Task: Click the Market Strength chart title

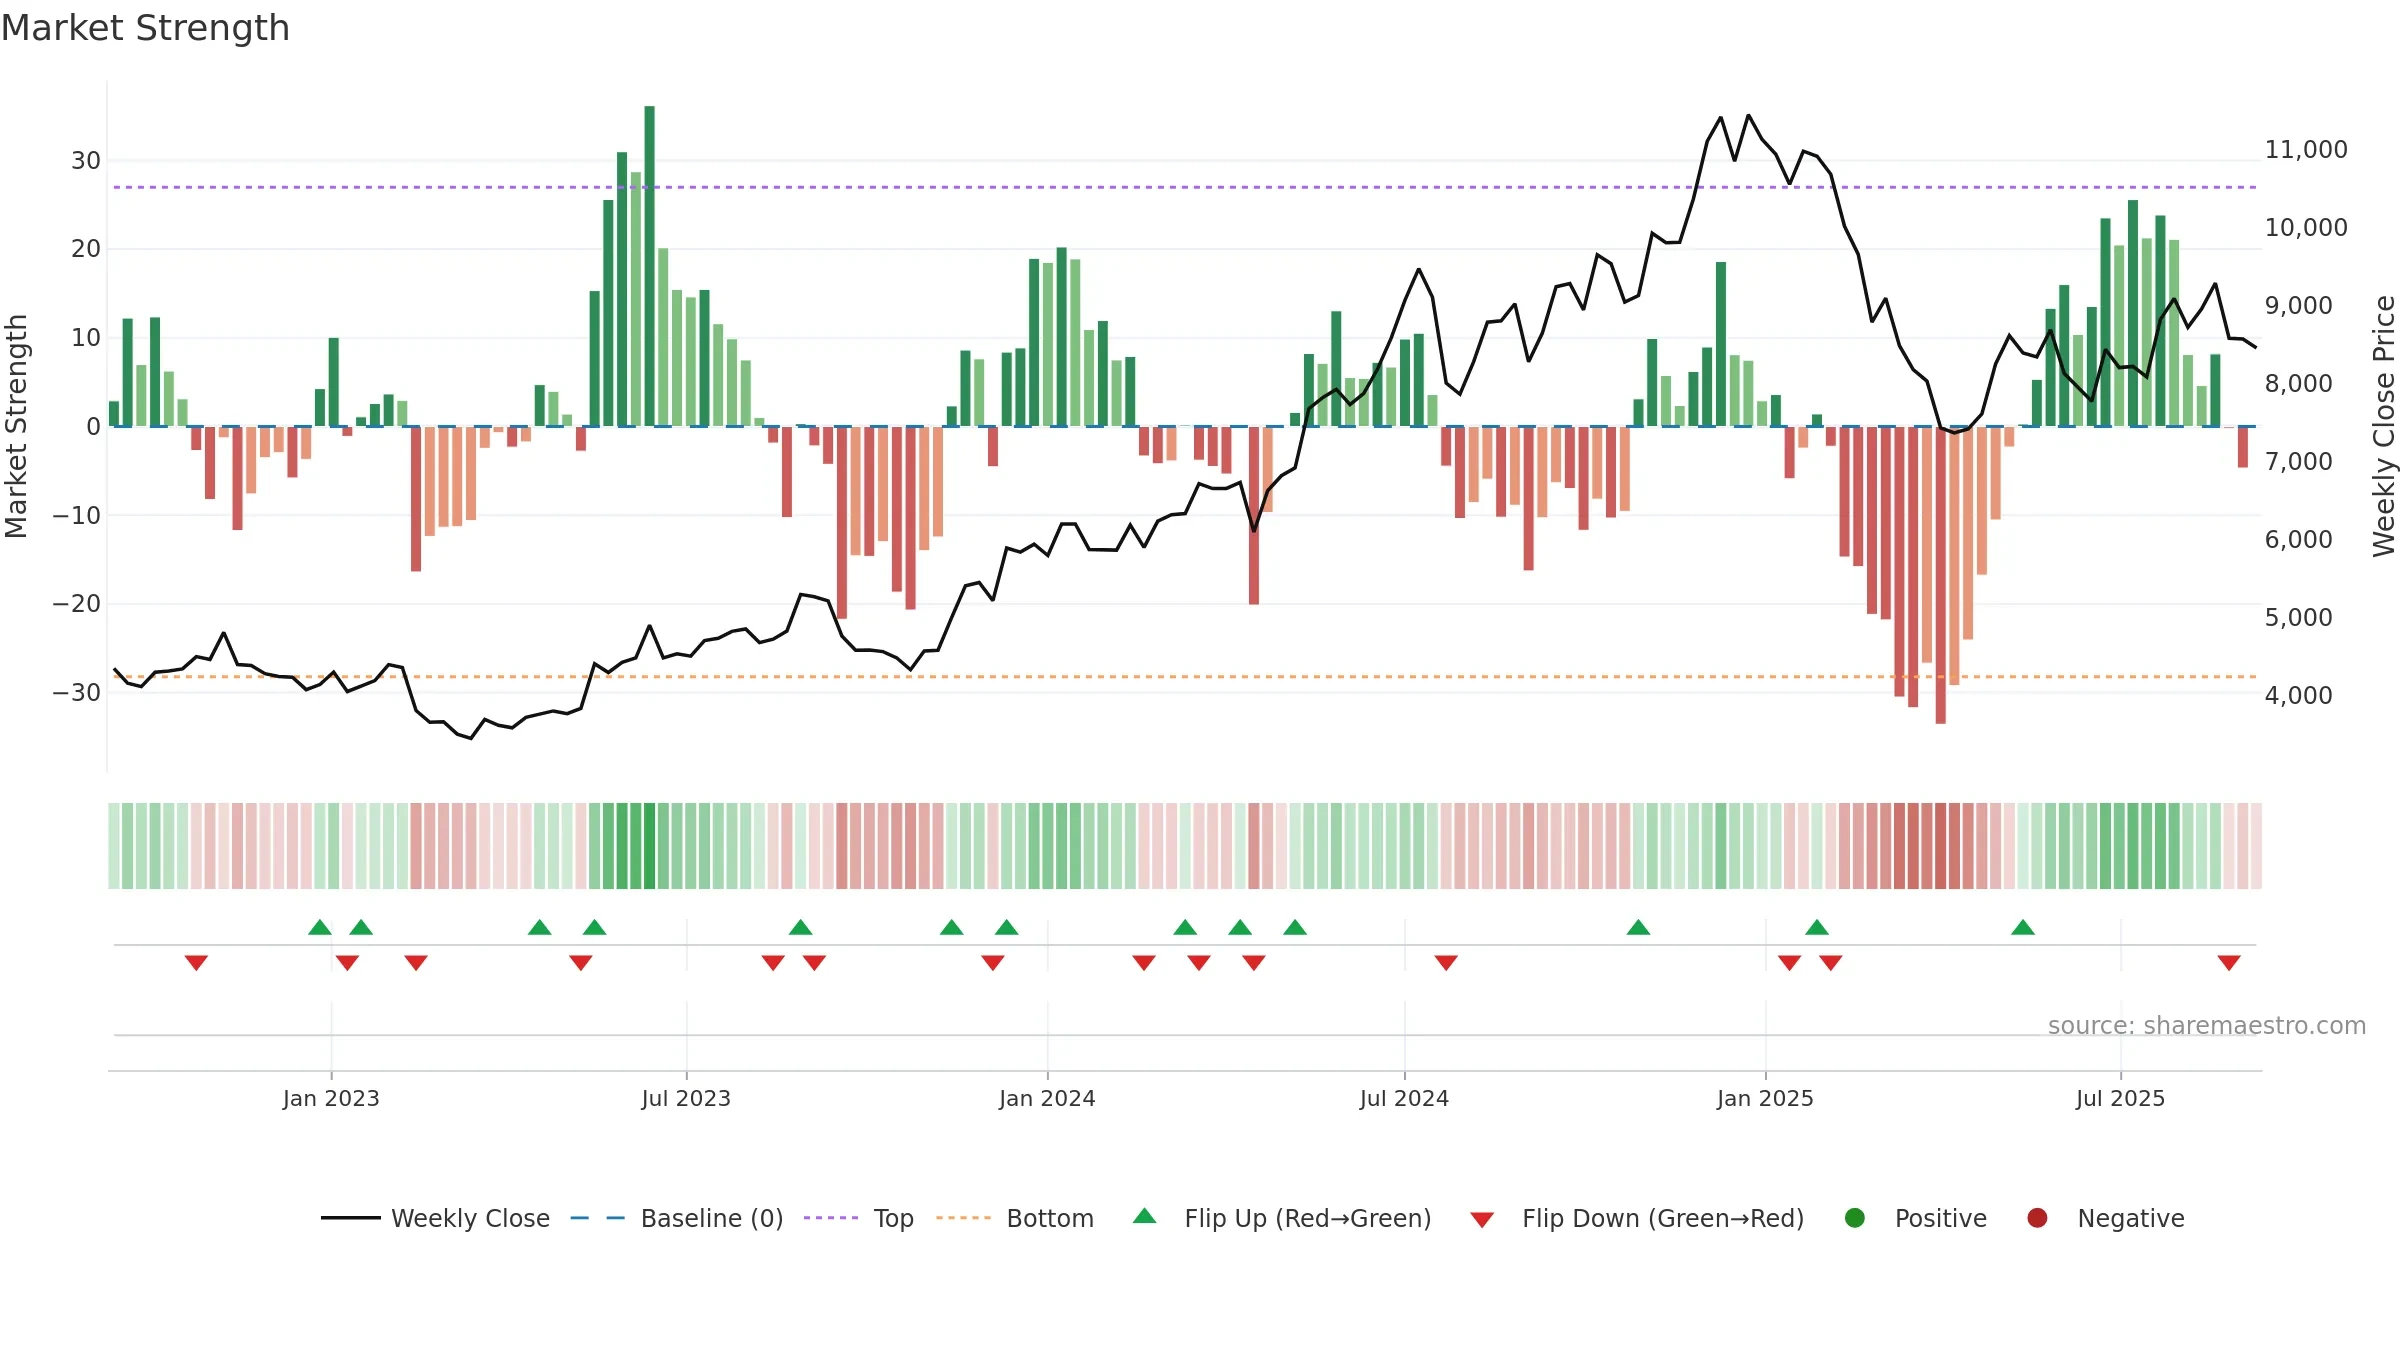Action: [x=145, y=27]
